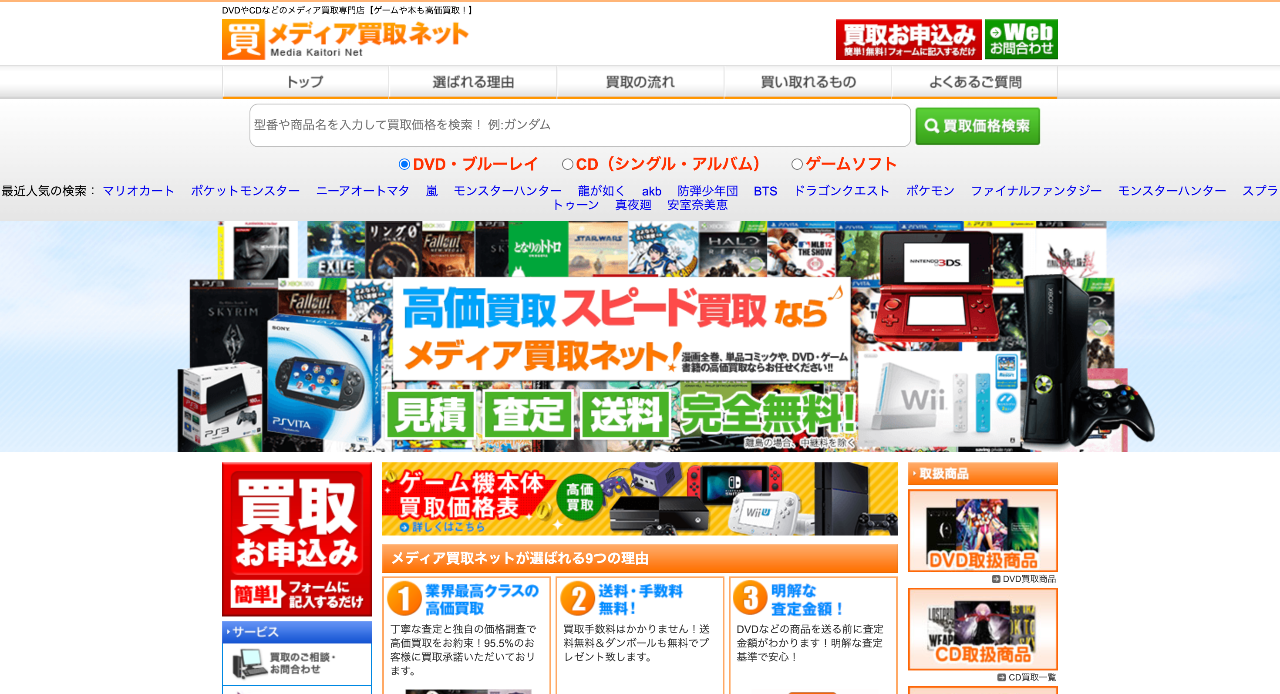Click the メディア買取ネットが選ばれる9つの理由 heading

coord(640,558)
